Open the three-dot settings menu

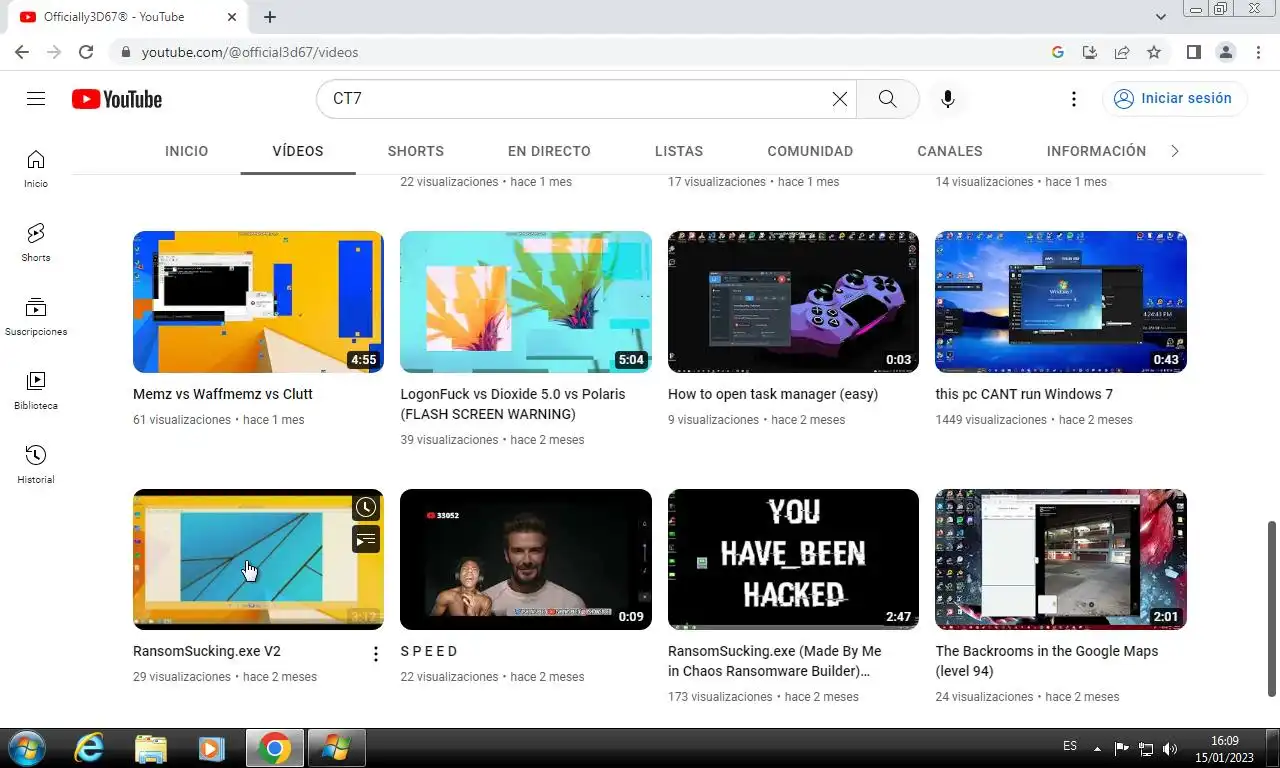pyautogui.click(x=1073, y=99)
